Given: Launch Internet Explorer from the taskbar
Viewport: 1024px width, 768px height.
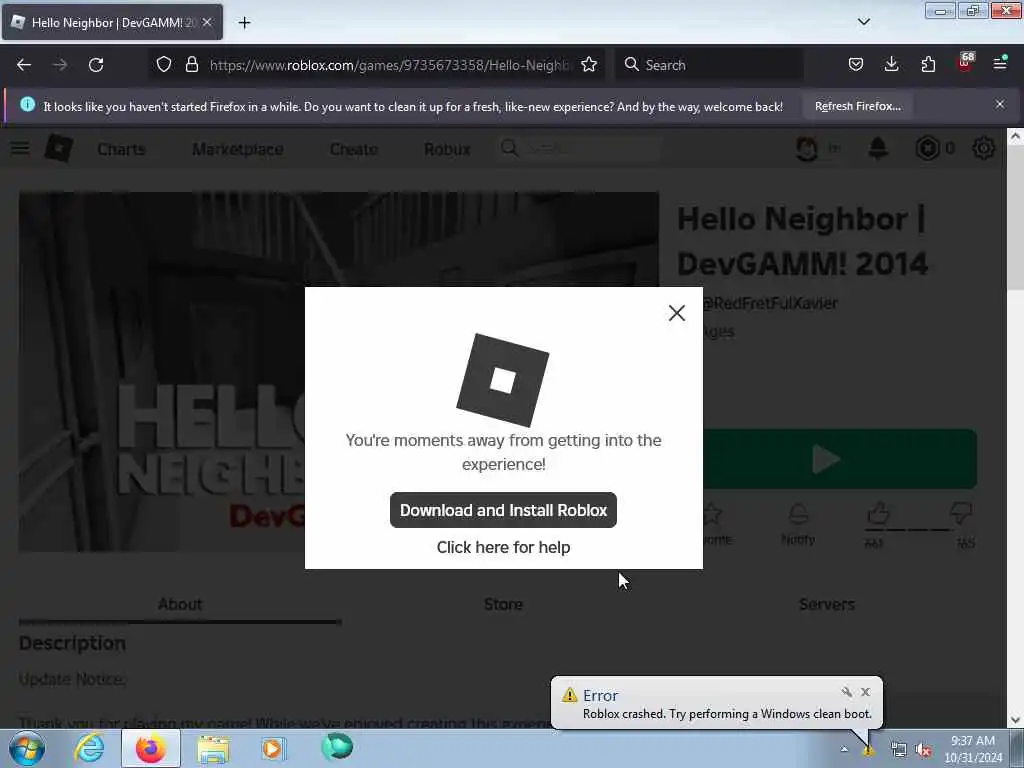Looking at the screenshot, I should [x=89, y=748].
